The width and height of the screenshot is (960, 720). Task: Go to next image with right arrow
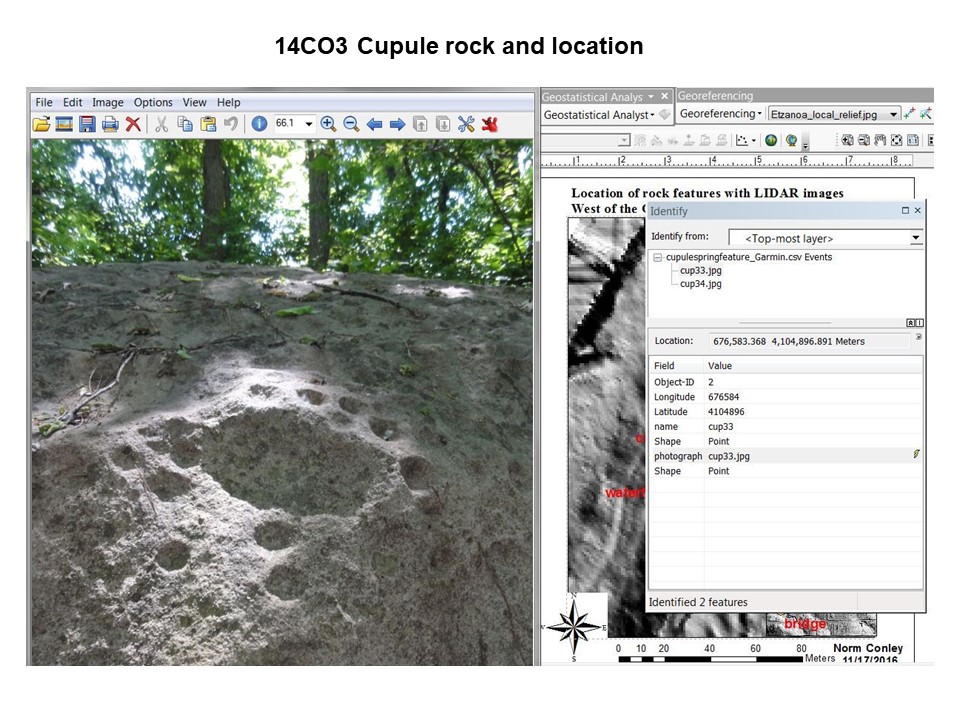pyautogui.click(x=397, y=124)
